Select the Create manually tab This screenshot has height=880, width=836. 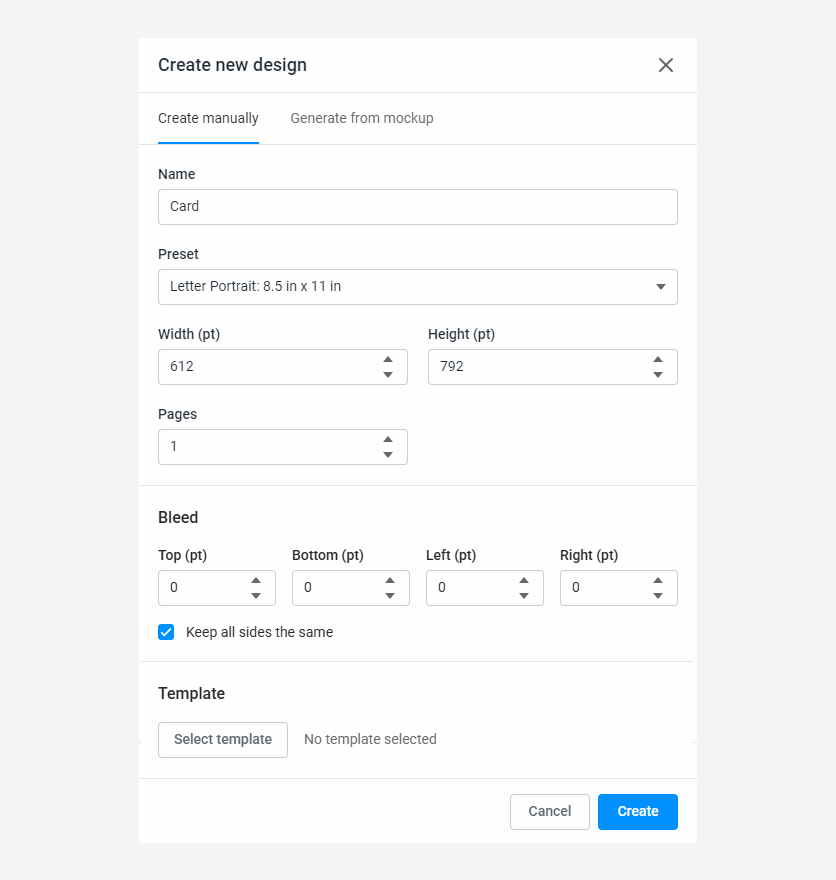pos(208,118)
